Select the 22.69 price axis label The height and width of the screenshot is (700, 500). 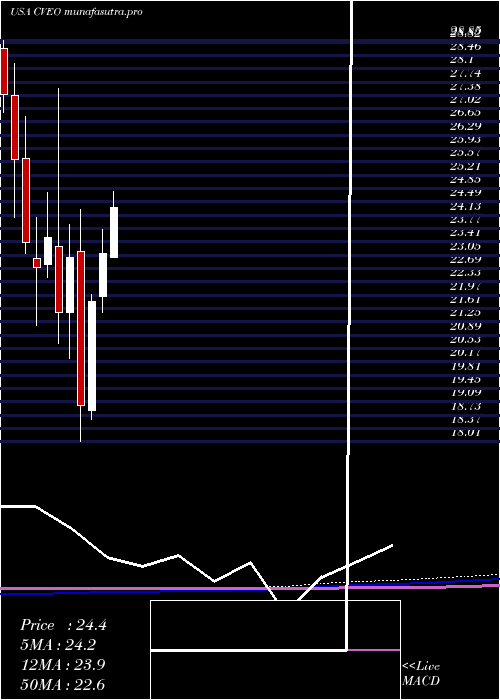click(x=465, y=259)
